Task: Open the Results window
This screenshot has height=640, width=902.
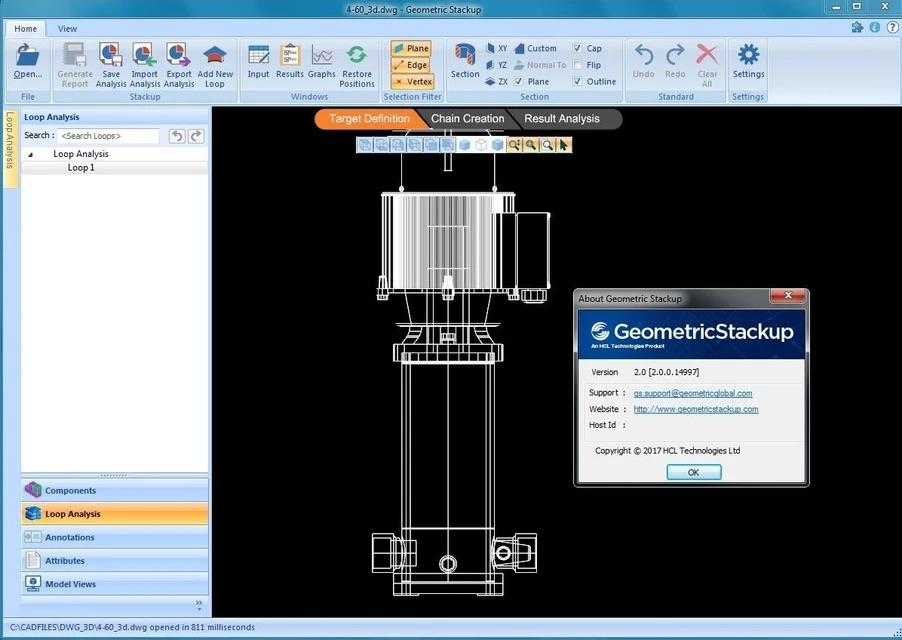Action: click(x=289, y=61)
